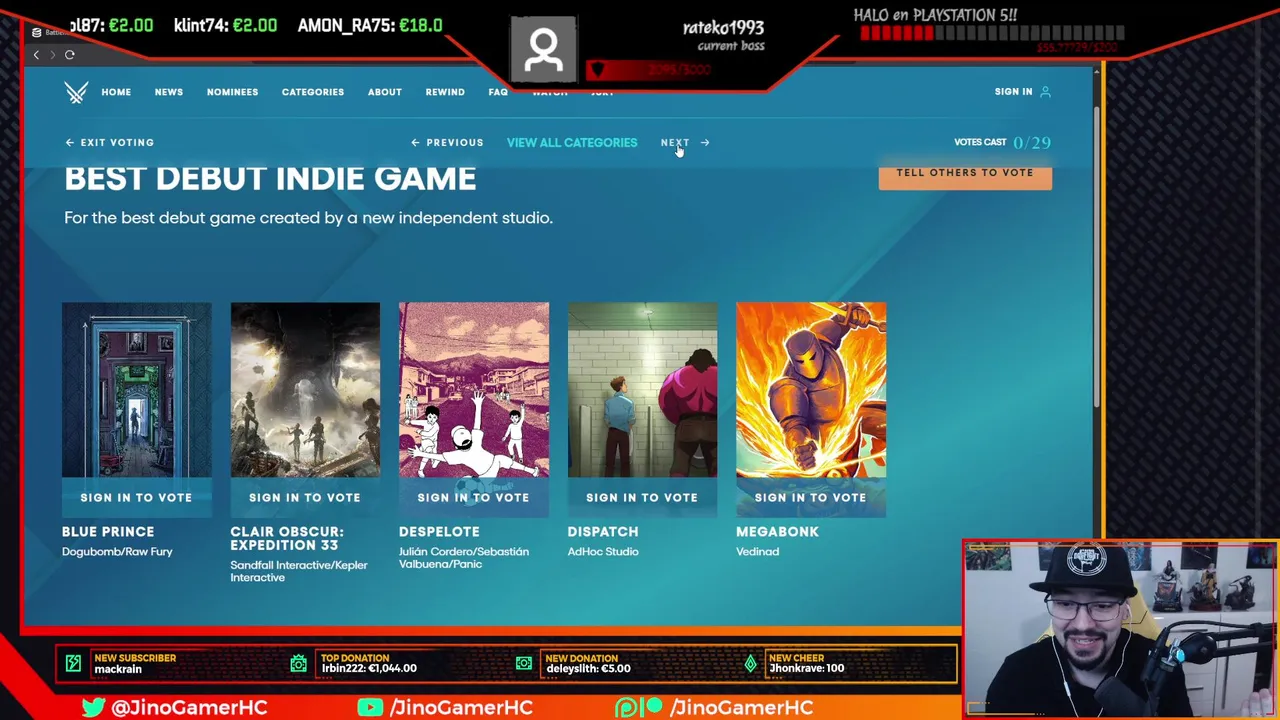1280x720 pixels.
Task: Click the new subscriber overlay icon
Action: [73, 663]
